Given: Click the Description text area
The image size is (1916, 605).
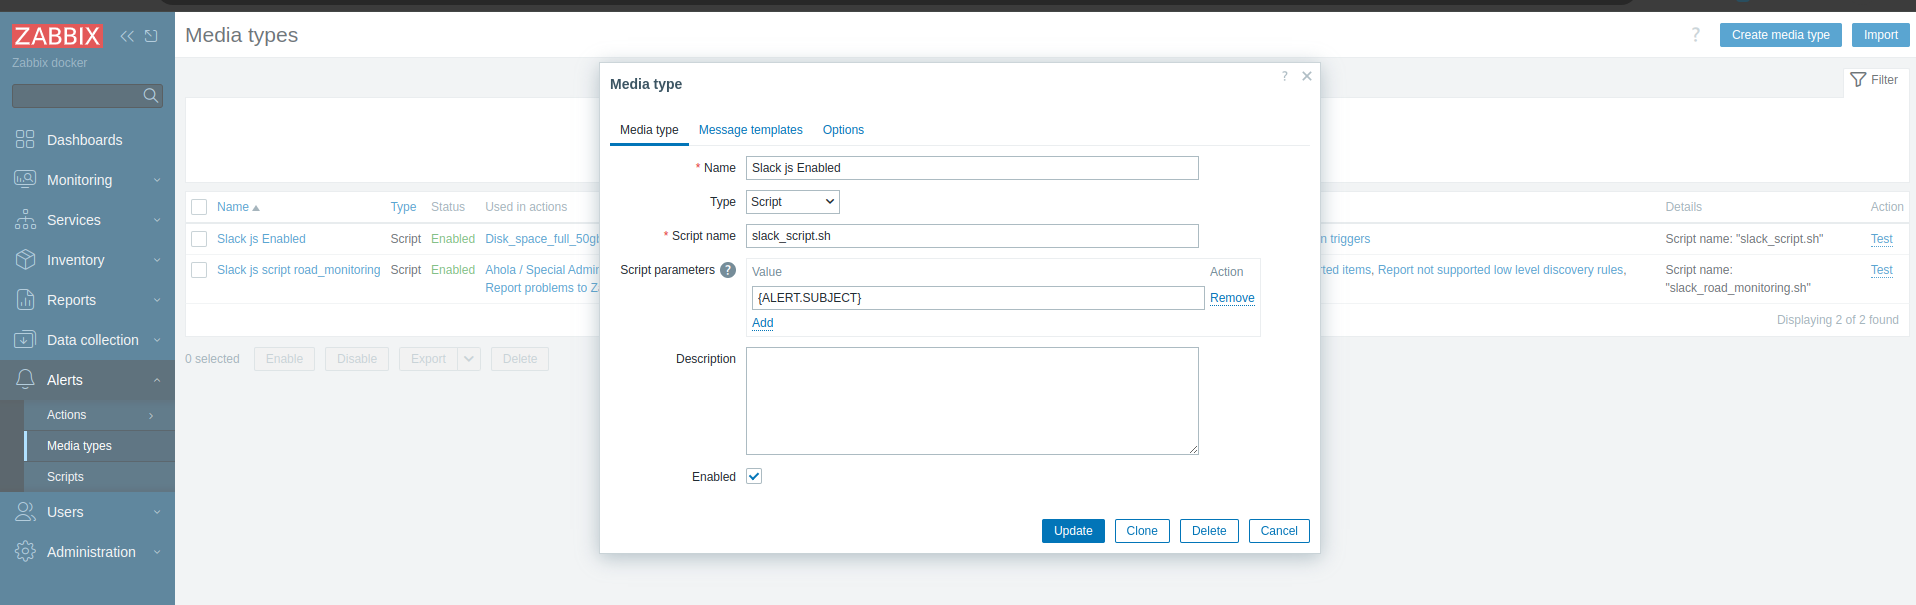Looking at the screenshot, I should pyautogui.click(x=972, y=401).
